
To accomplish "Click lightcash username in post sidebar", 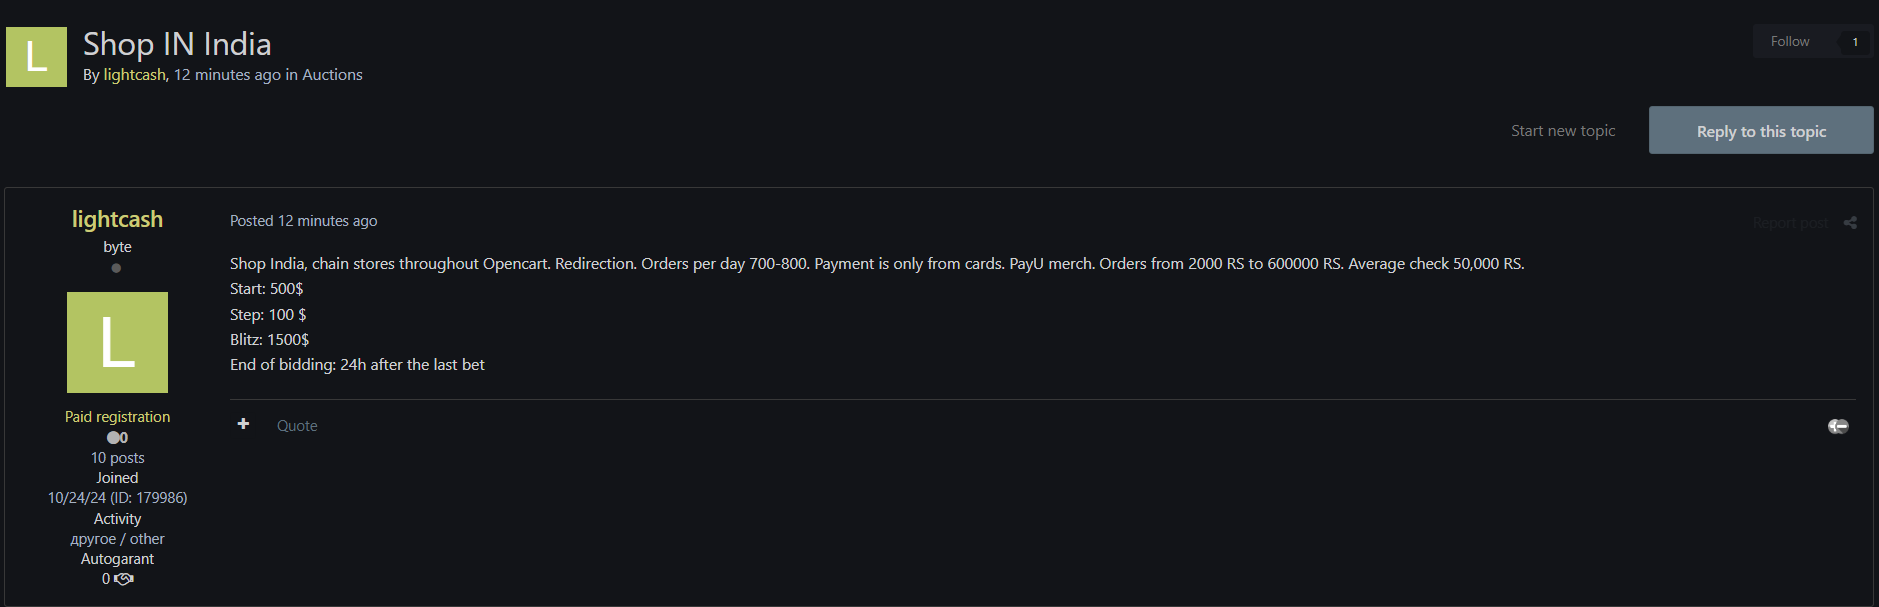I will [117, 219].
